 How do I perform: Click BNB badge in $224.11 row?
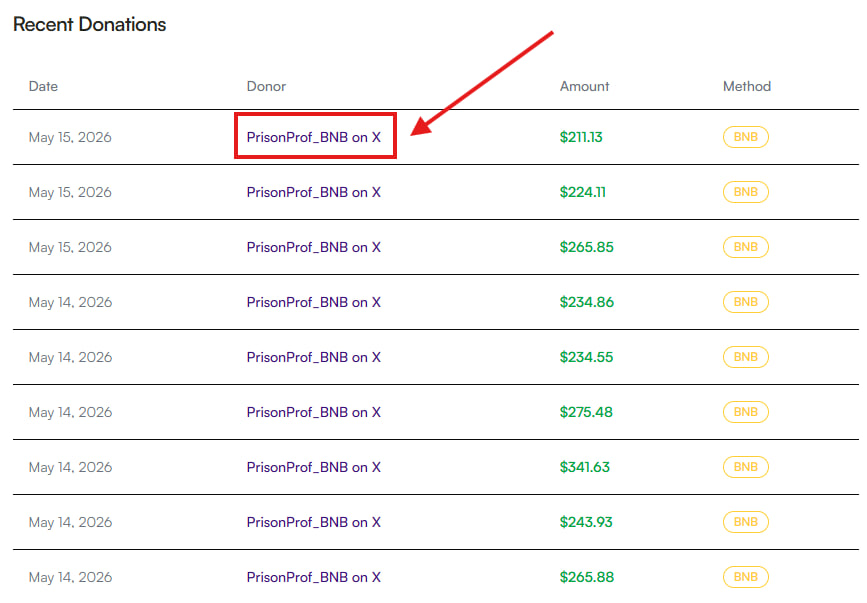click(745, 192)
